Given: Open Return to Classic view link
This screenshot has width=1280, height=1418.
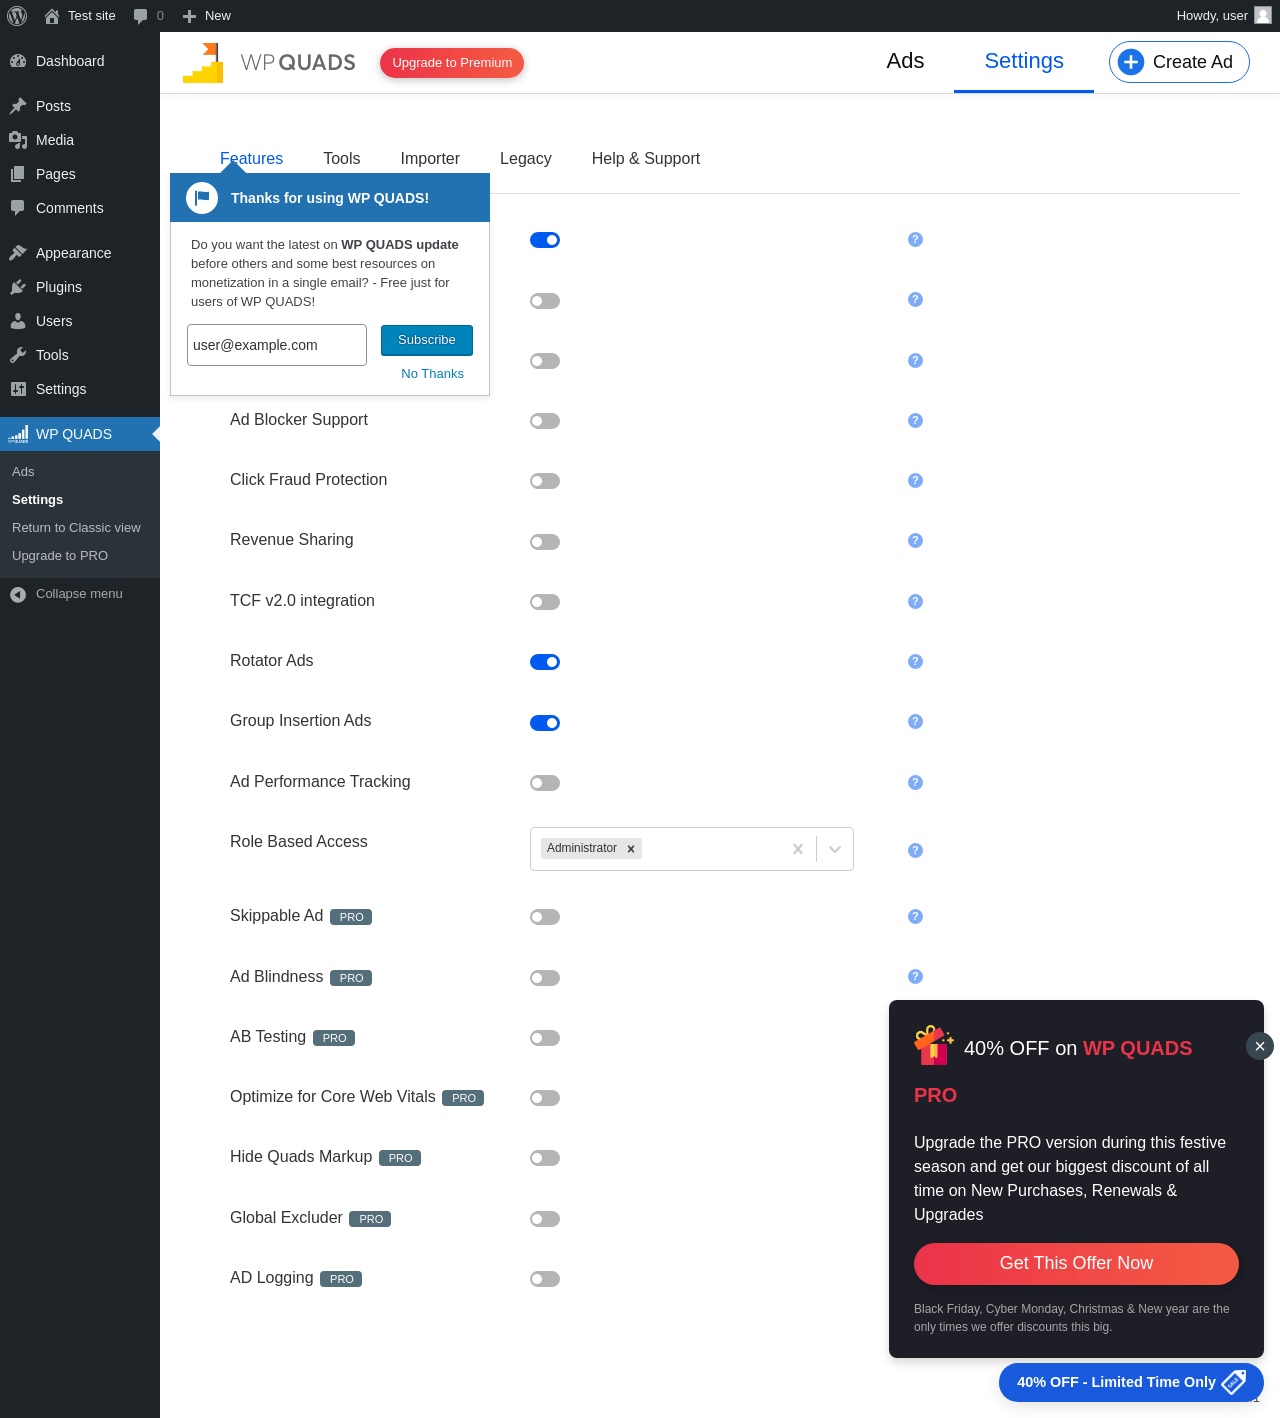Looking at the screenshot, I should [76, 528].
